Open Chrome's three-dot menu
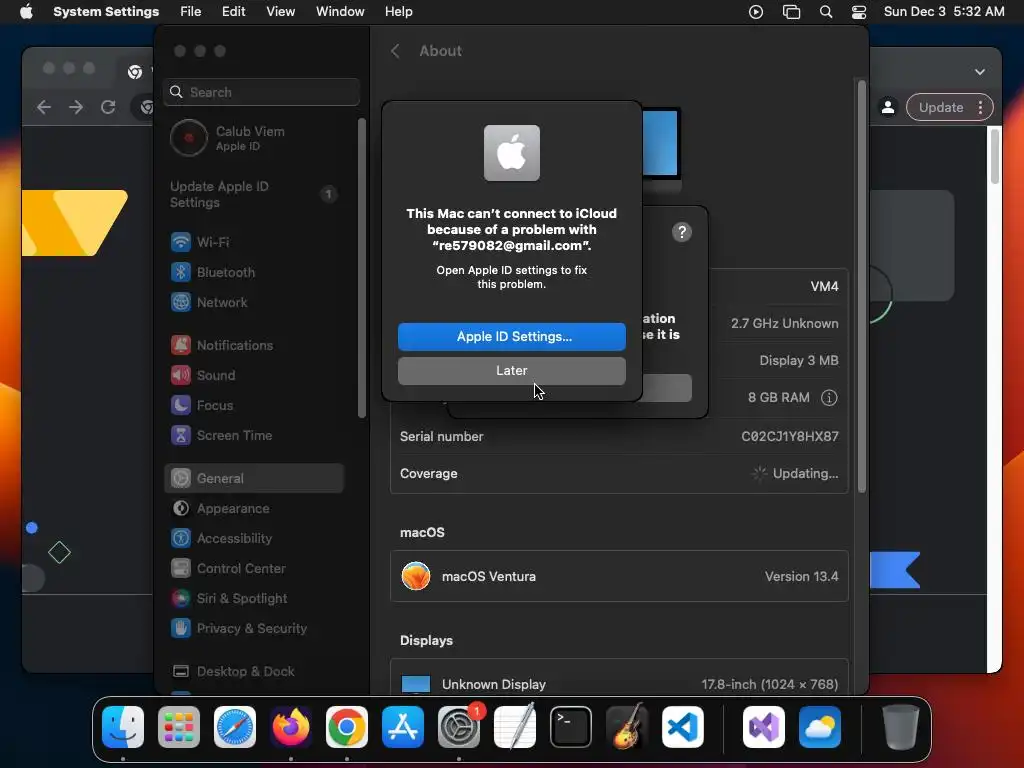Image resolution: width=1024 pixels, height=768 pixels. [x=980, y=108]
